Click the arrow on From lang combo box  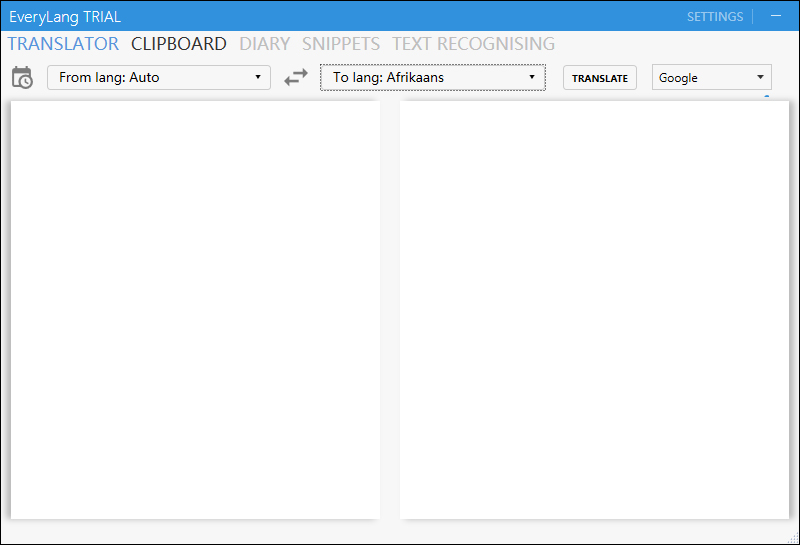[258, 77]
